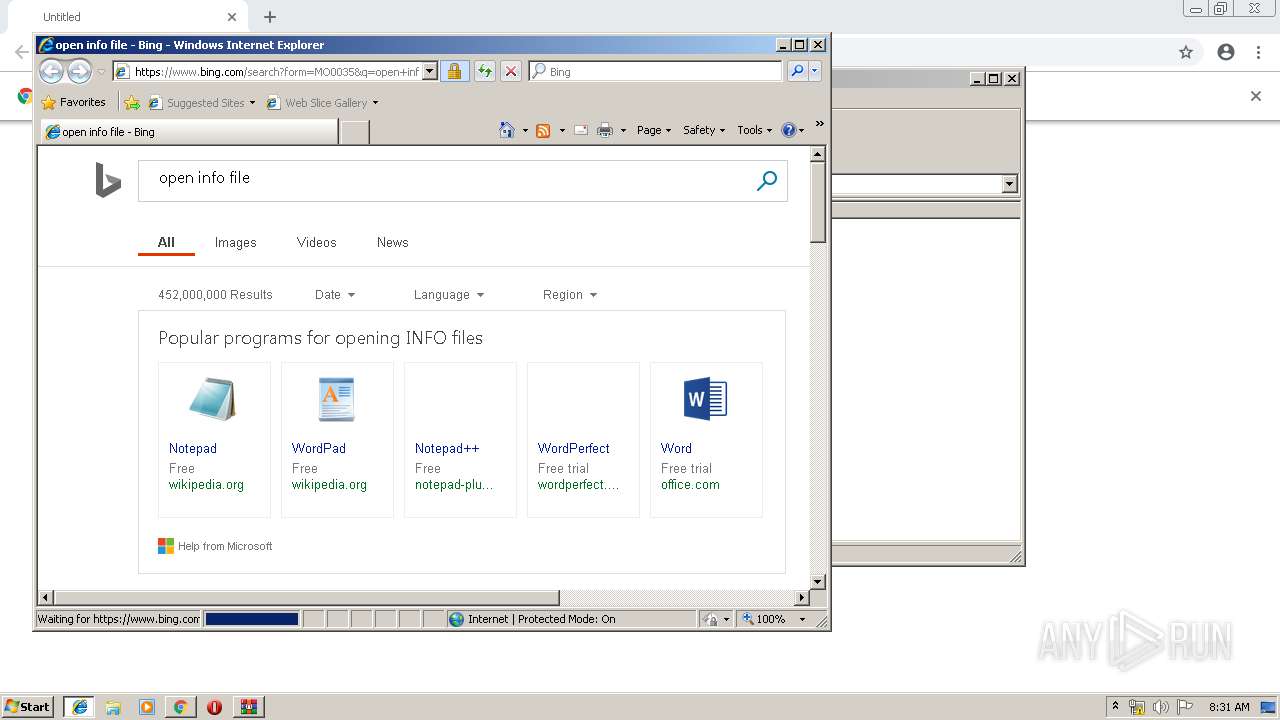This screenshot has width=1280, height=720.
Task: Open recent pages dropdown arrow
Action: point(101,72)
